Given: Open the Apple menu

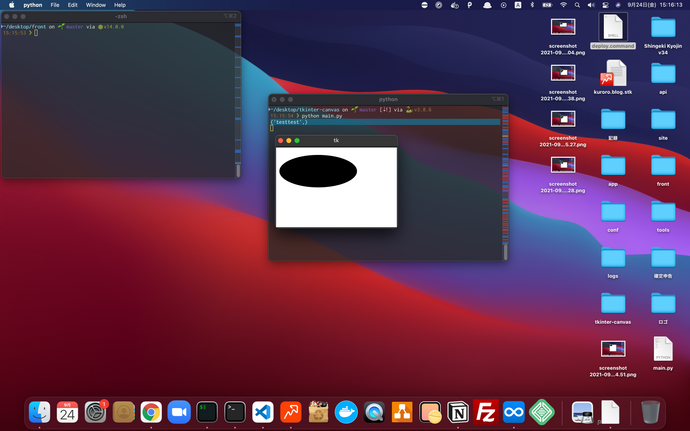Looking at the screenshot, I should (12, 5).
